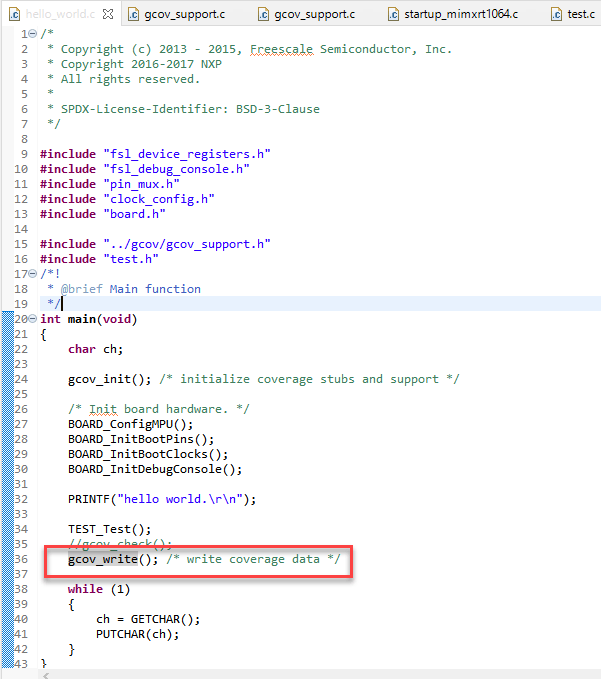Open the test.c editor tab
Viewport: 601px width, 679px height.
tap(580, 15)
